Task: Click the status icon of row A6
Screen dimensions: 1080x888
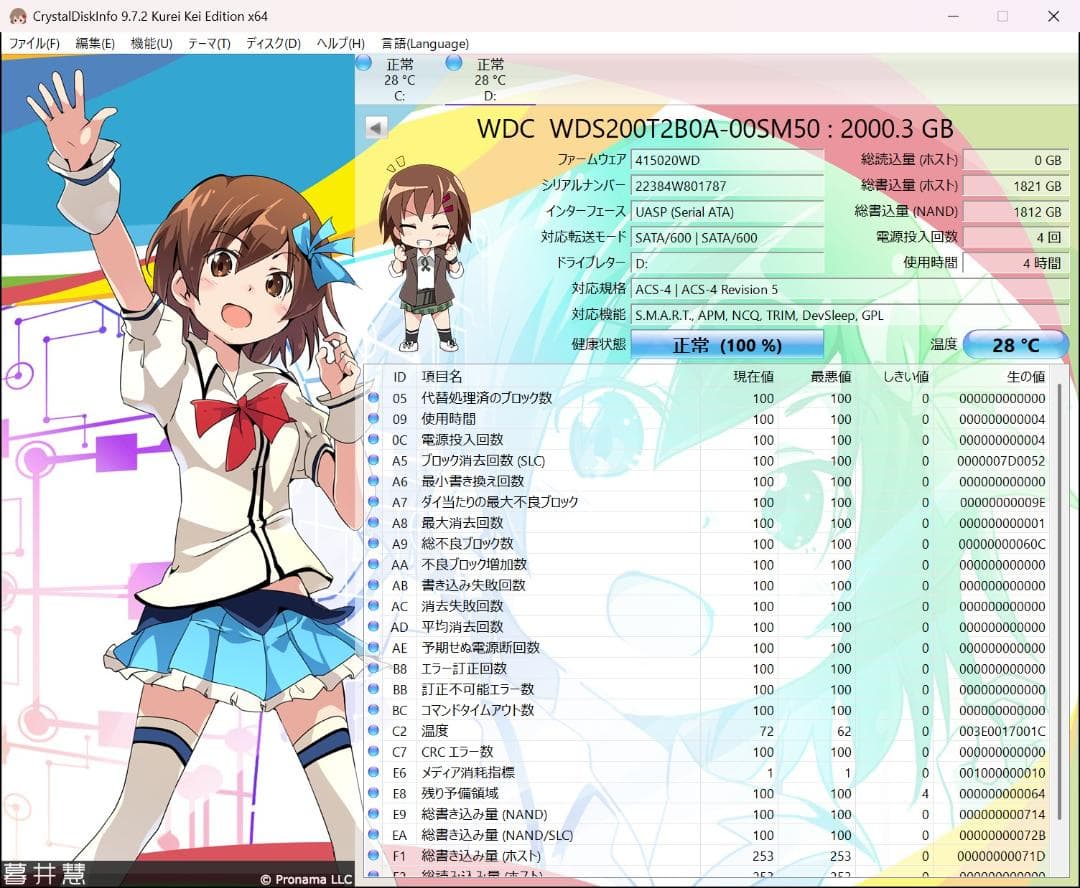Action: pos(373,481)
